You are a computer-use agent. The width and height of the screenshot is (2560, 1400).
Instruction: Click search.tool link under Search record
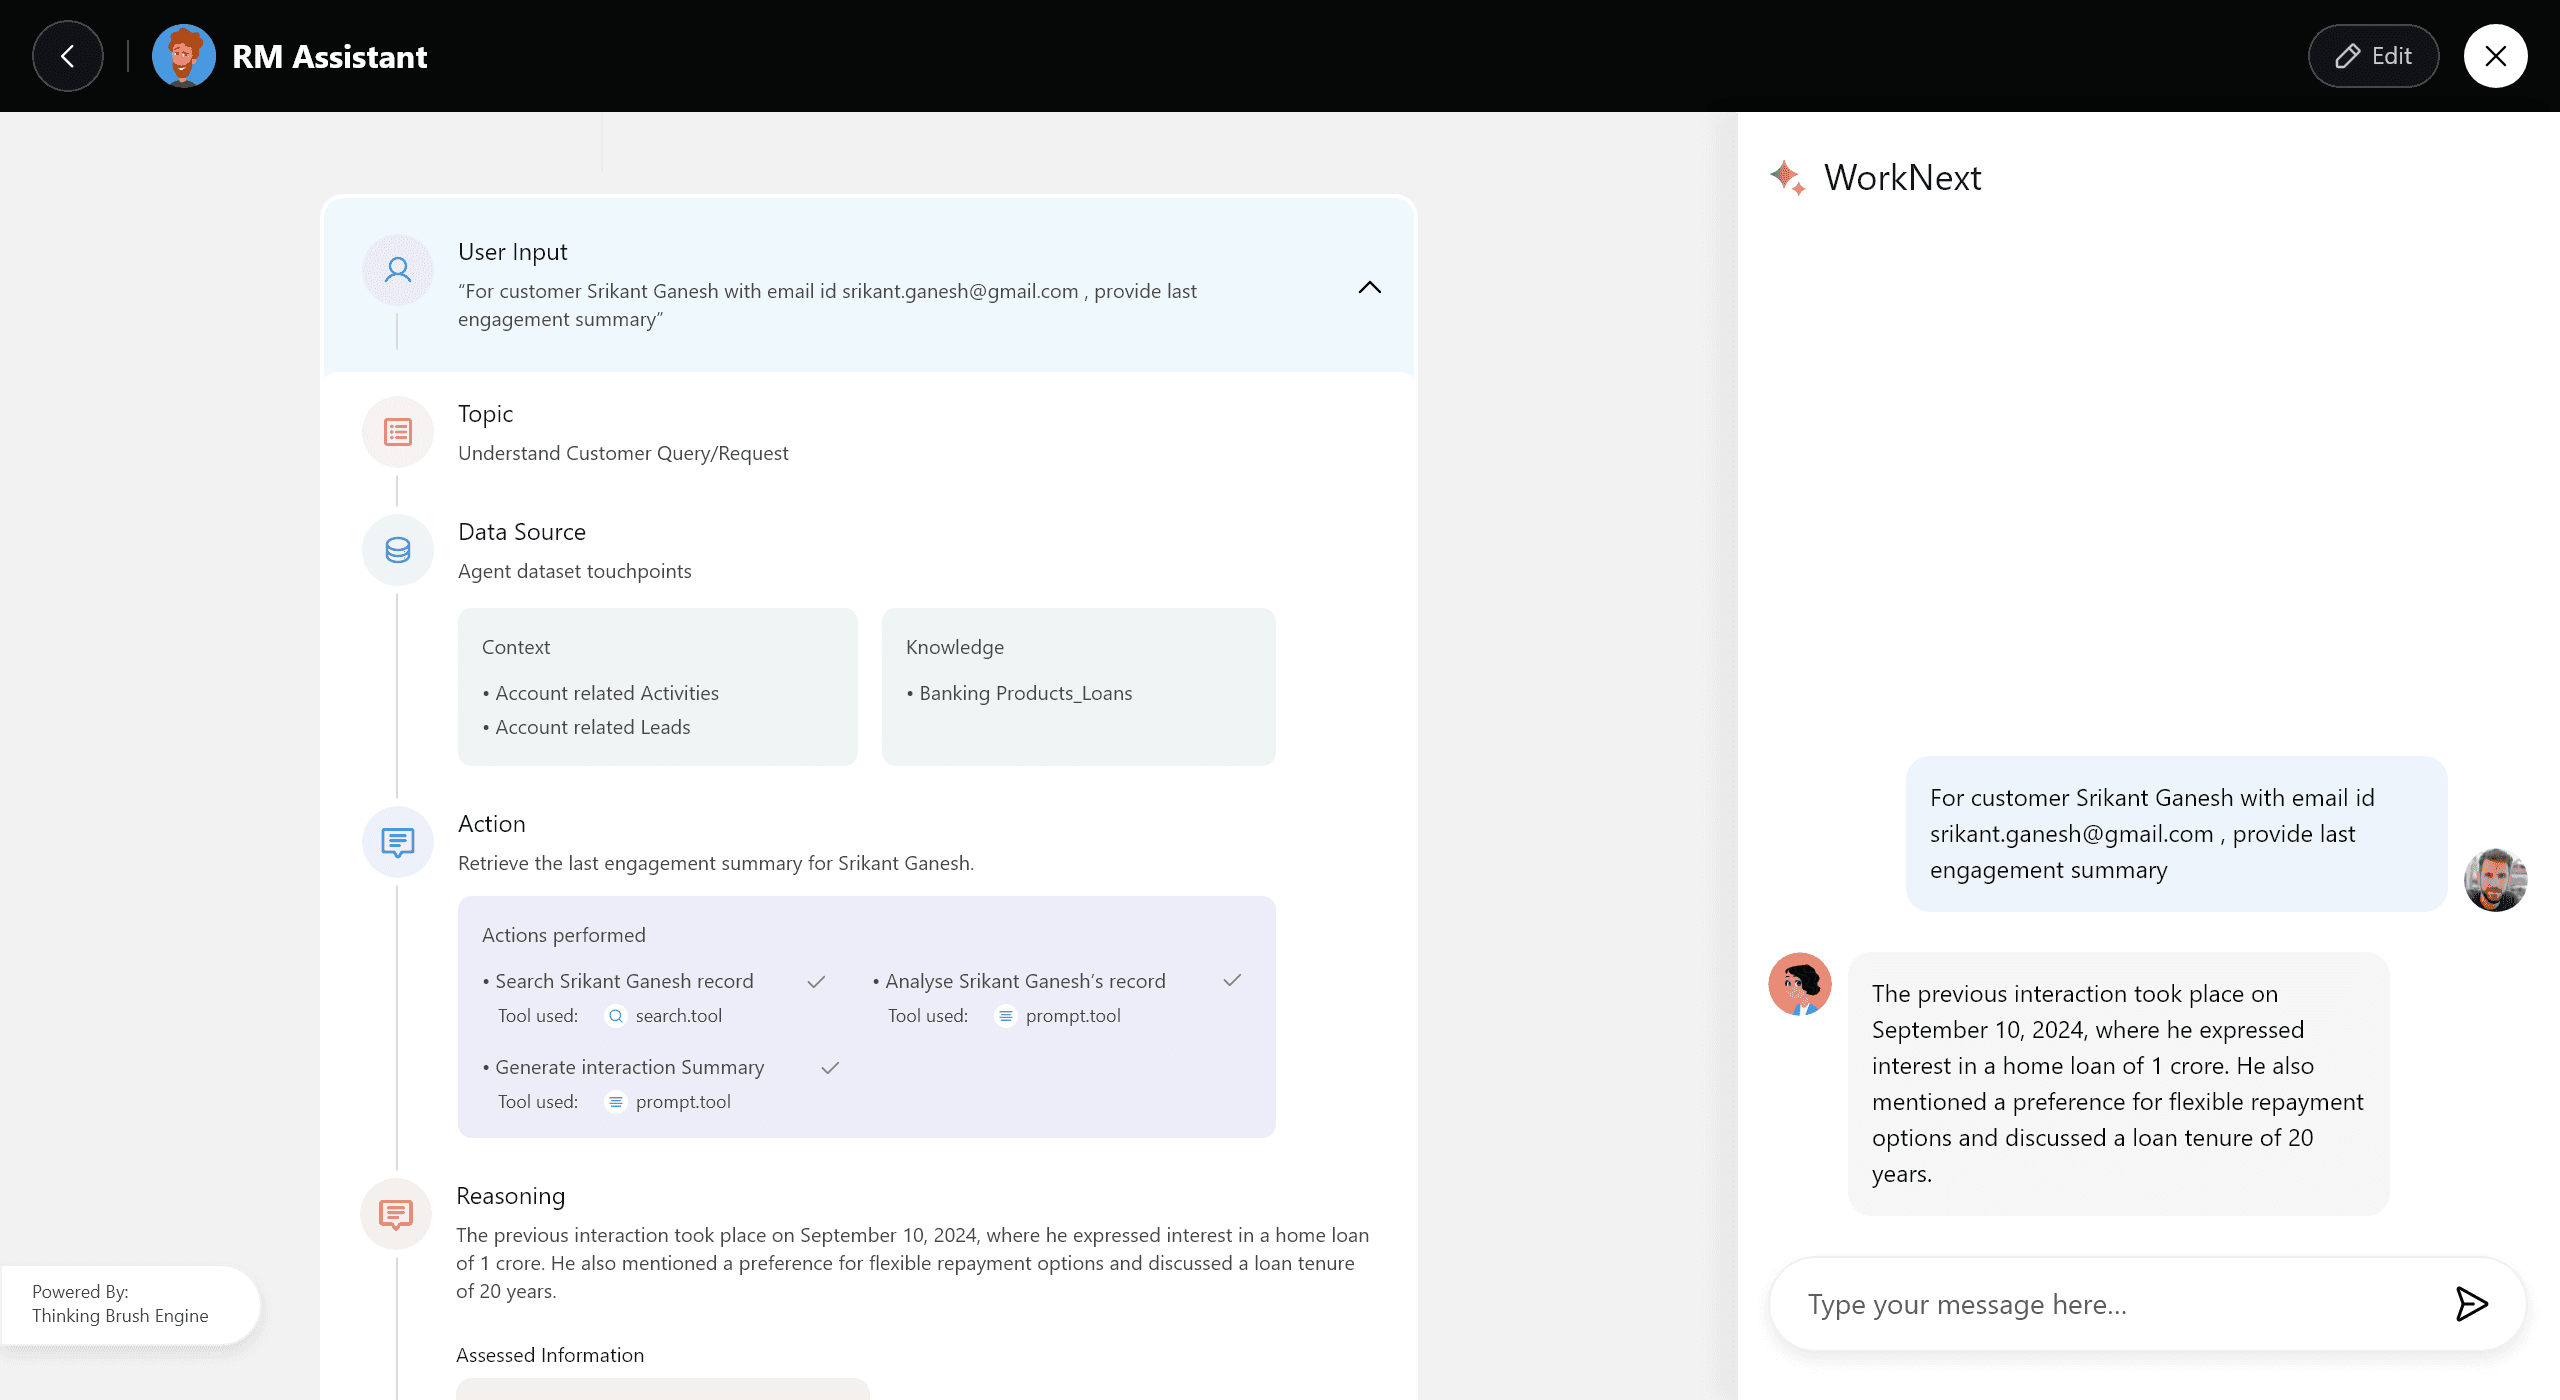(x=678, y=1016)
